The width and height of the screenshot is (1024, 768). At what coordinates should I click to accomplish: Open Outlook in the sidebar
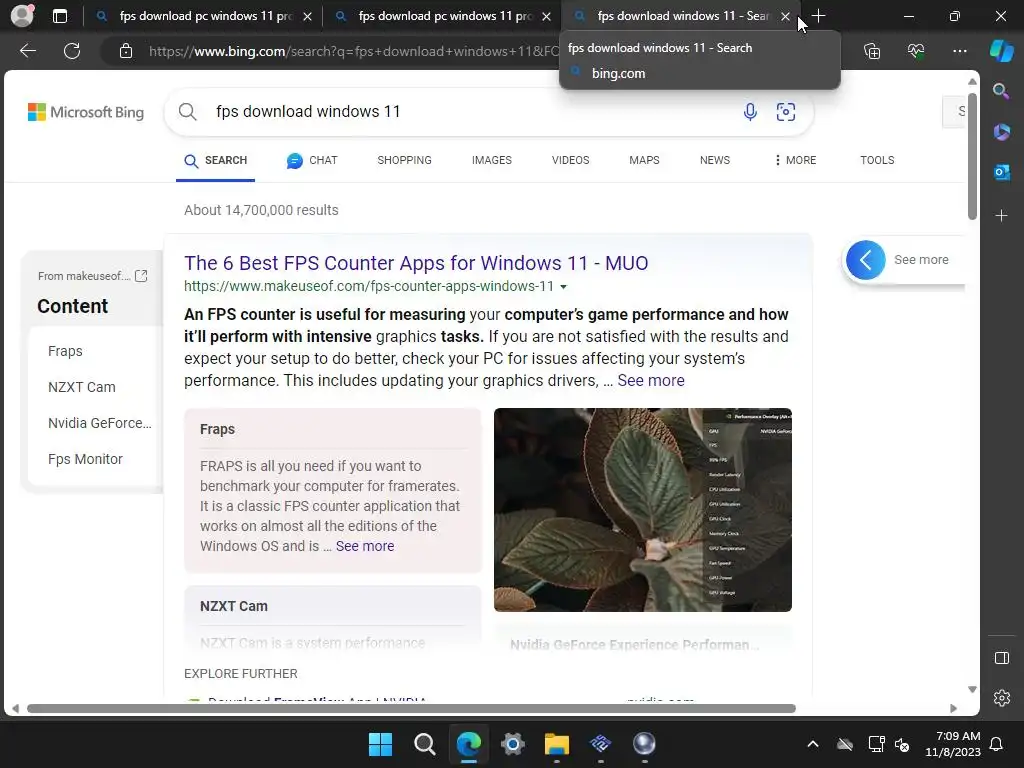[x=1001, y=172]
